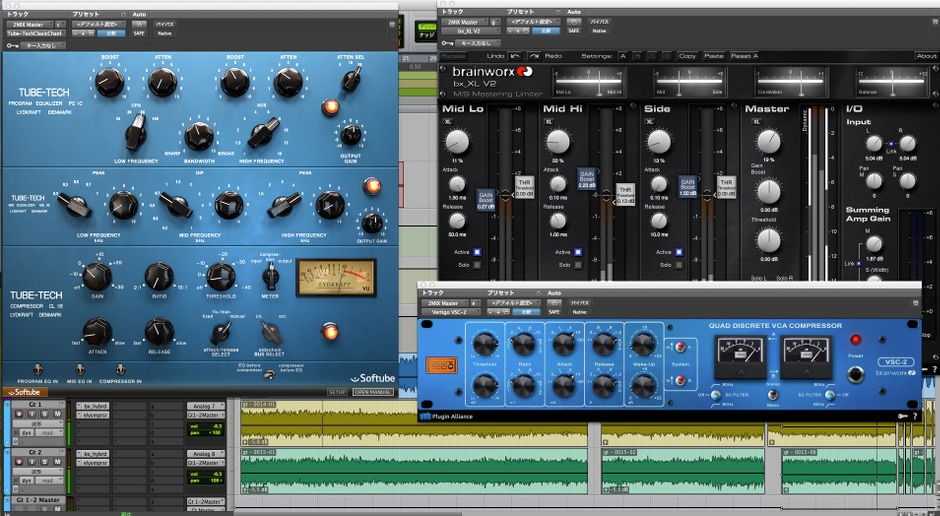Open the question mark help in VSC-2
Viewport: 940px width, 516px height.
[915, 416]
